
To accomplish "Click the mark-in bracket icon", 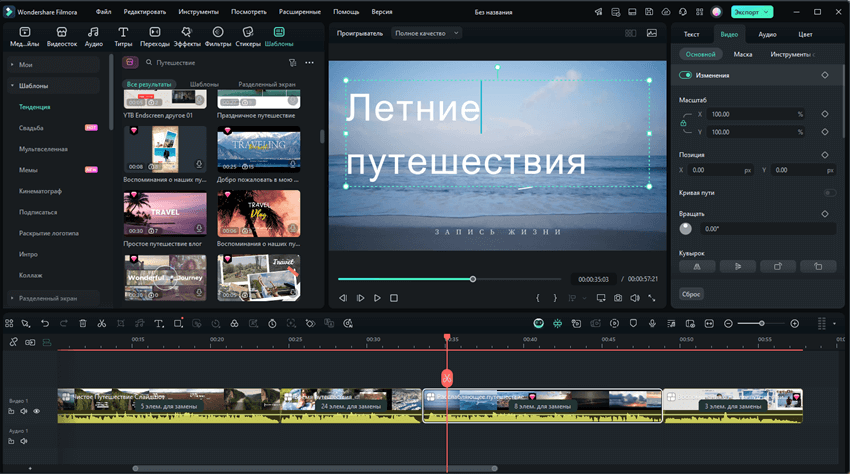I will click(538, 298).
